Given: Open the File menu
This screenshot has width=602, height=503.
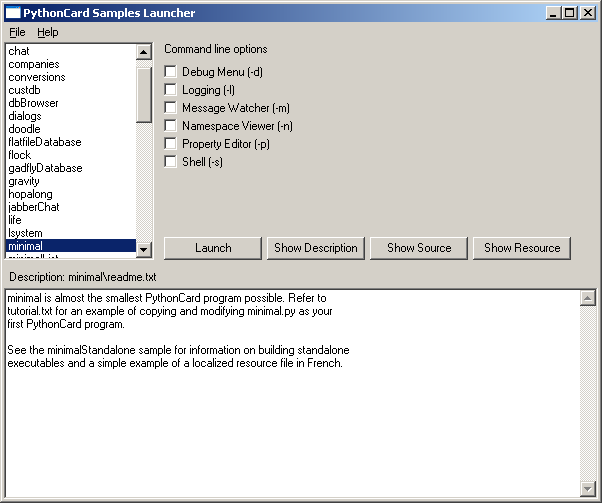Looking at the screenshot, I should (x=17, y=32).
